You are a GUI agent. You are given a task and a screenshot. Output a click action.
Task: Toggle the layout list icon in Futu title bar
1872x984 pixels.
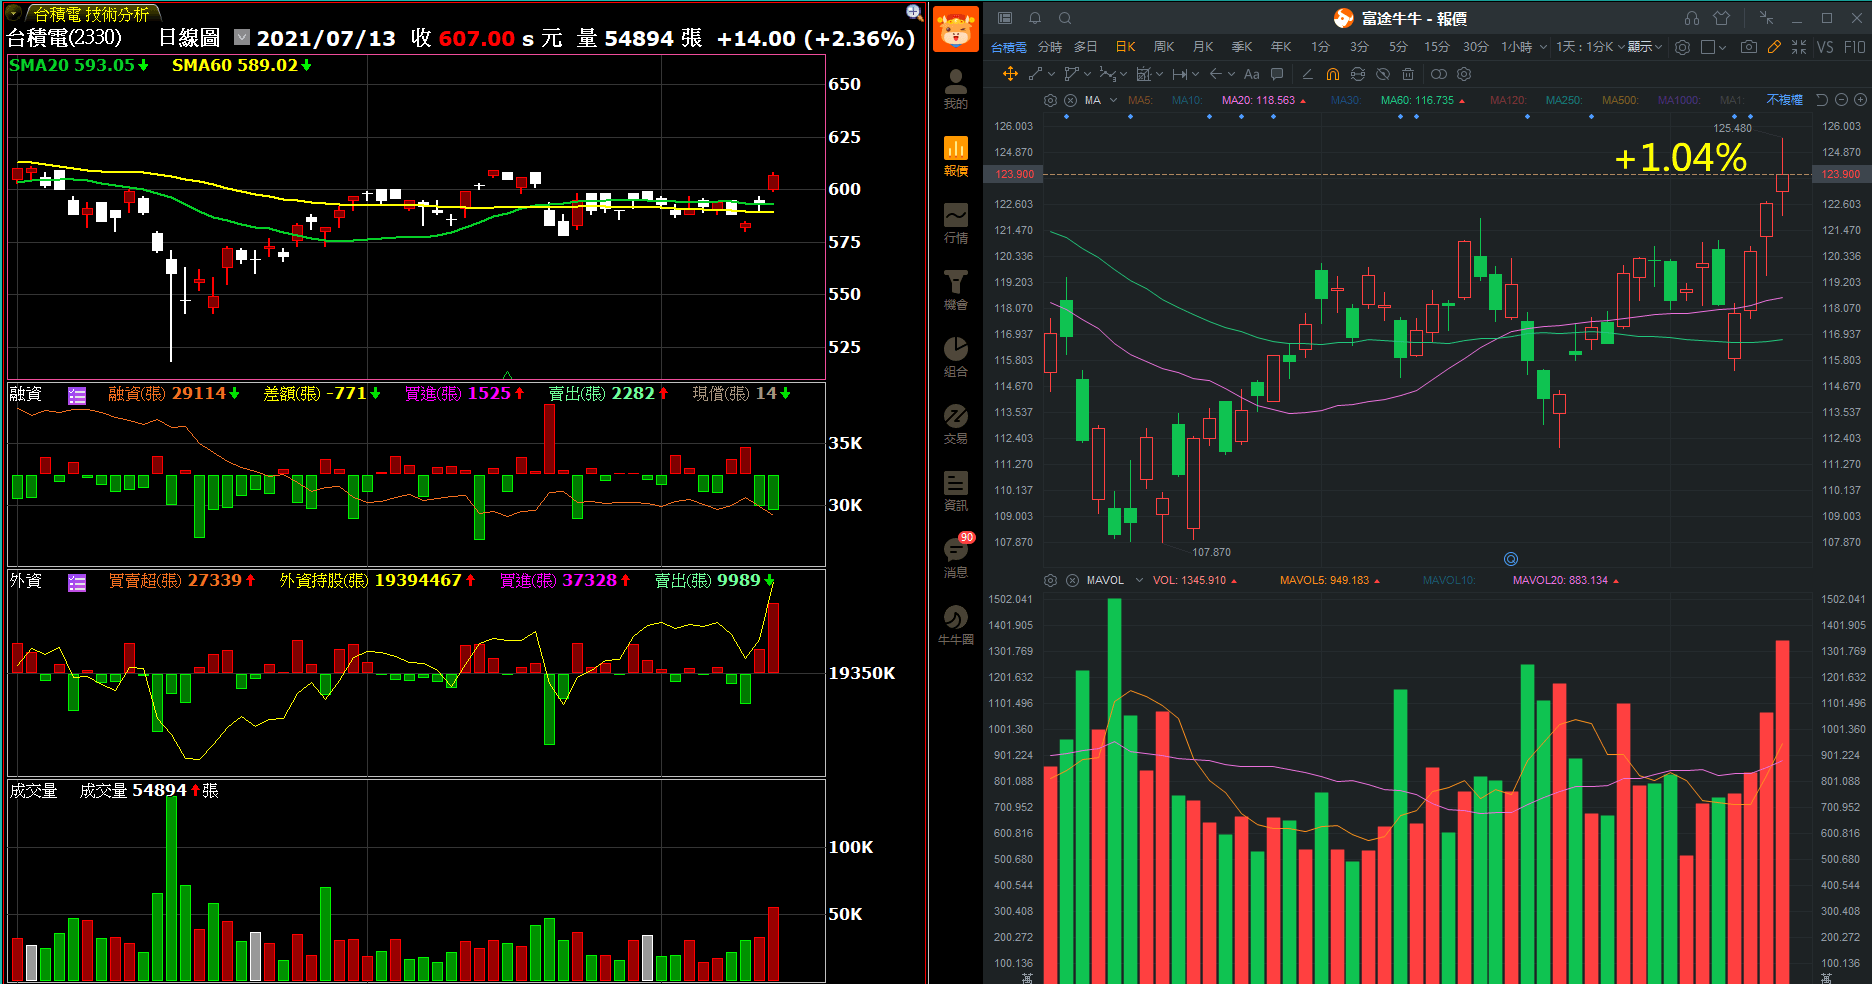(x=1005, y=18)
